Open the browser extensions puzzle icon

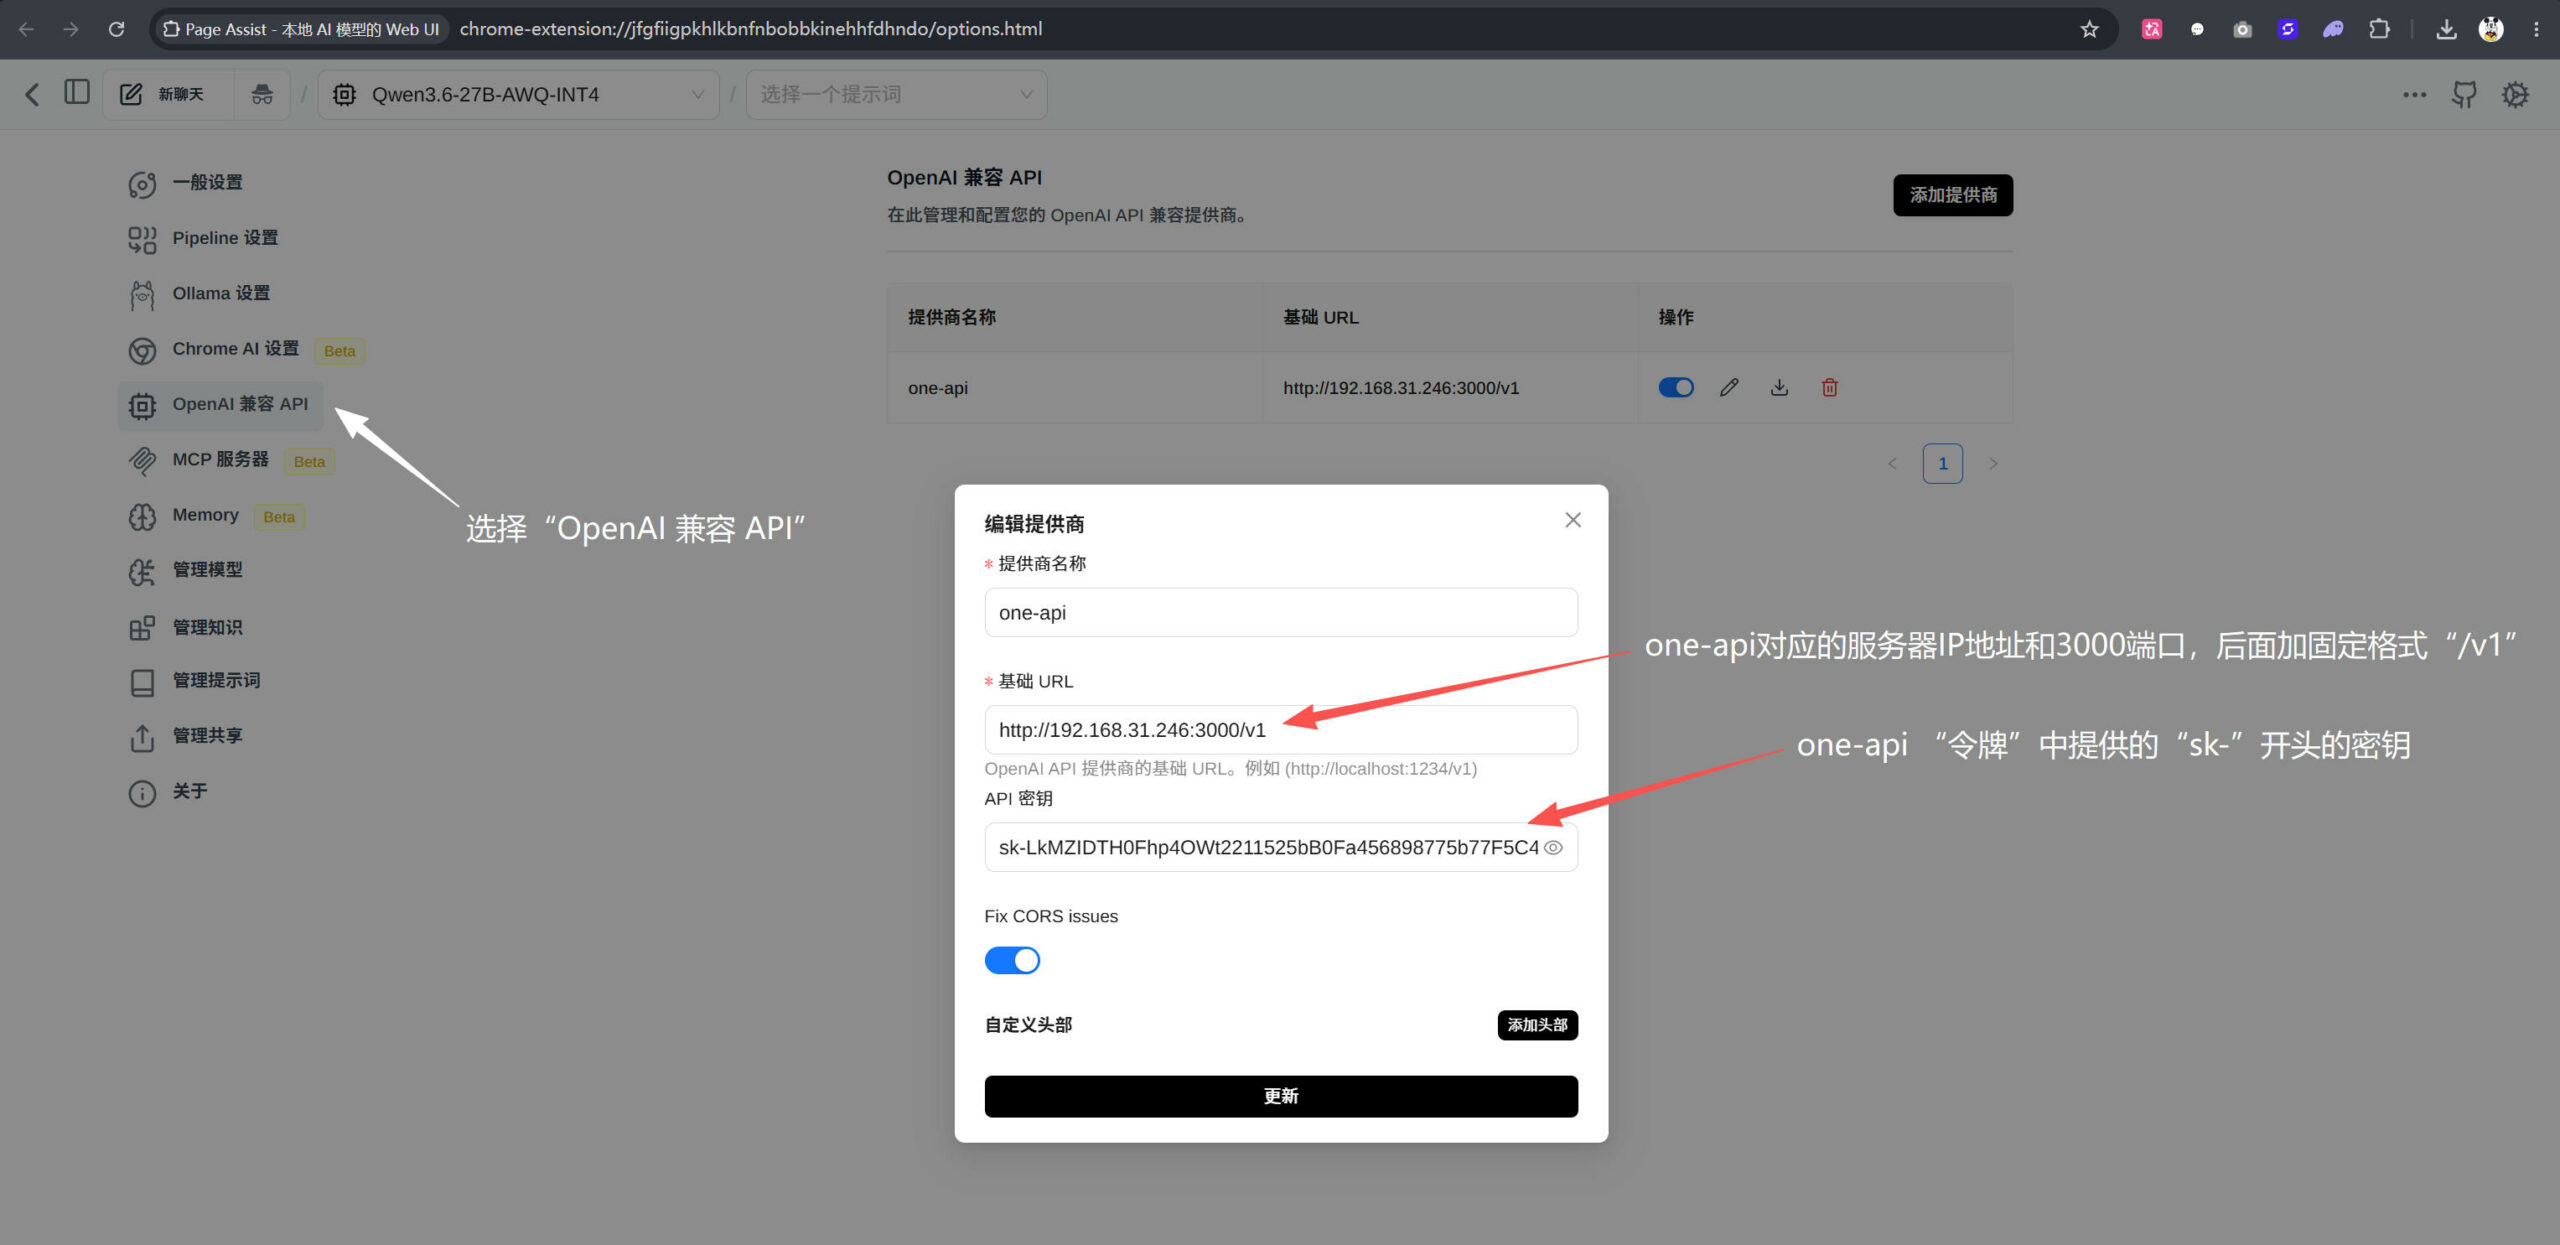tap(2379, 29)
